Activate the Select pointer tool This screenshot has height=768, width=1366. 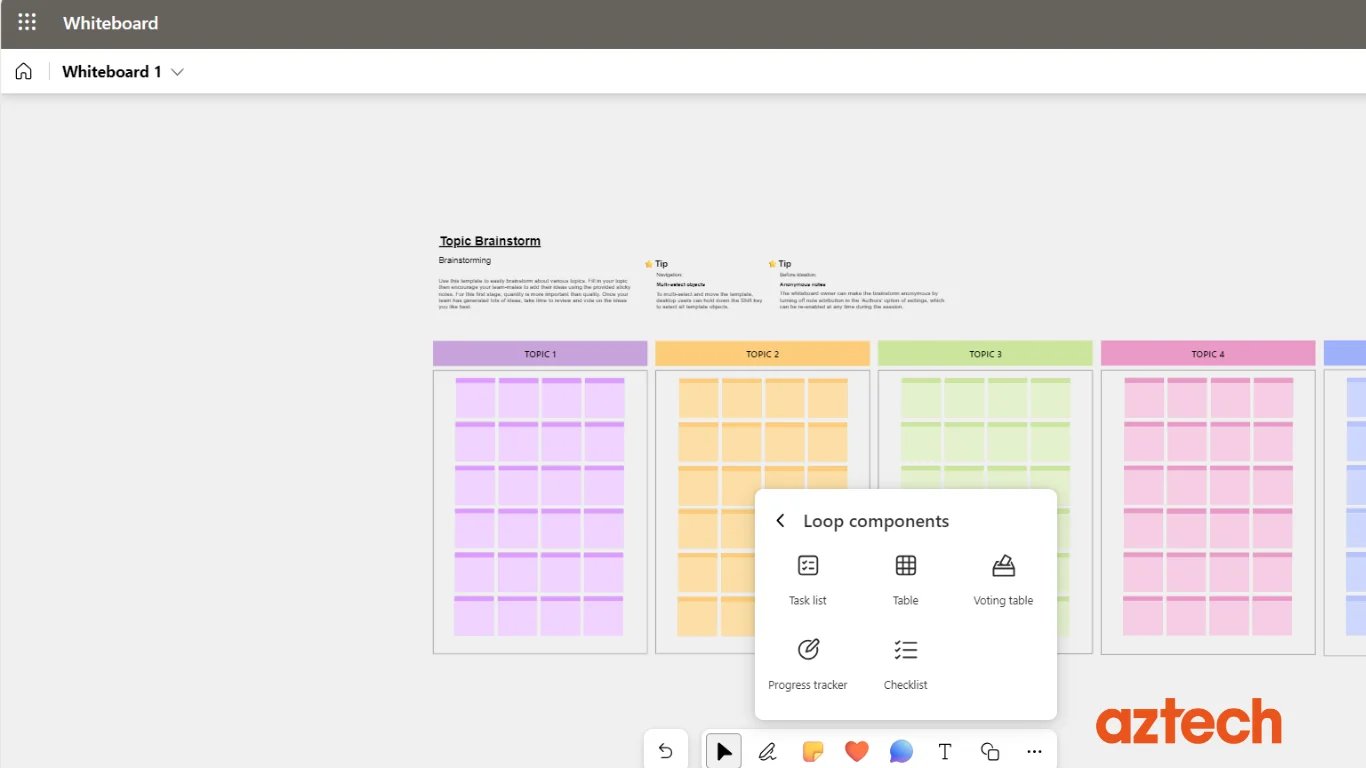tap(724, 751)
